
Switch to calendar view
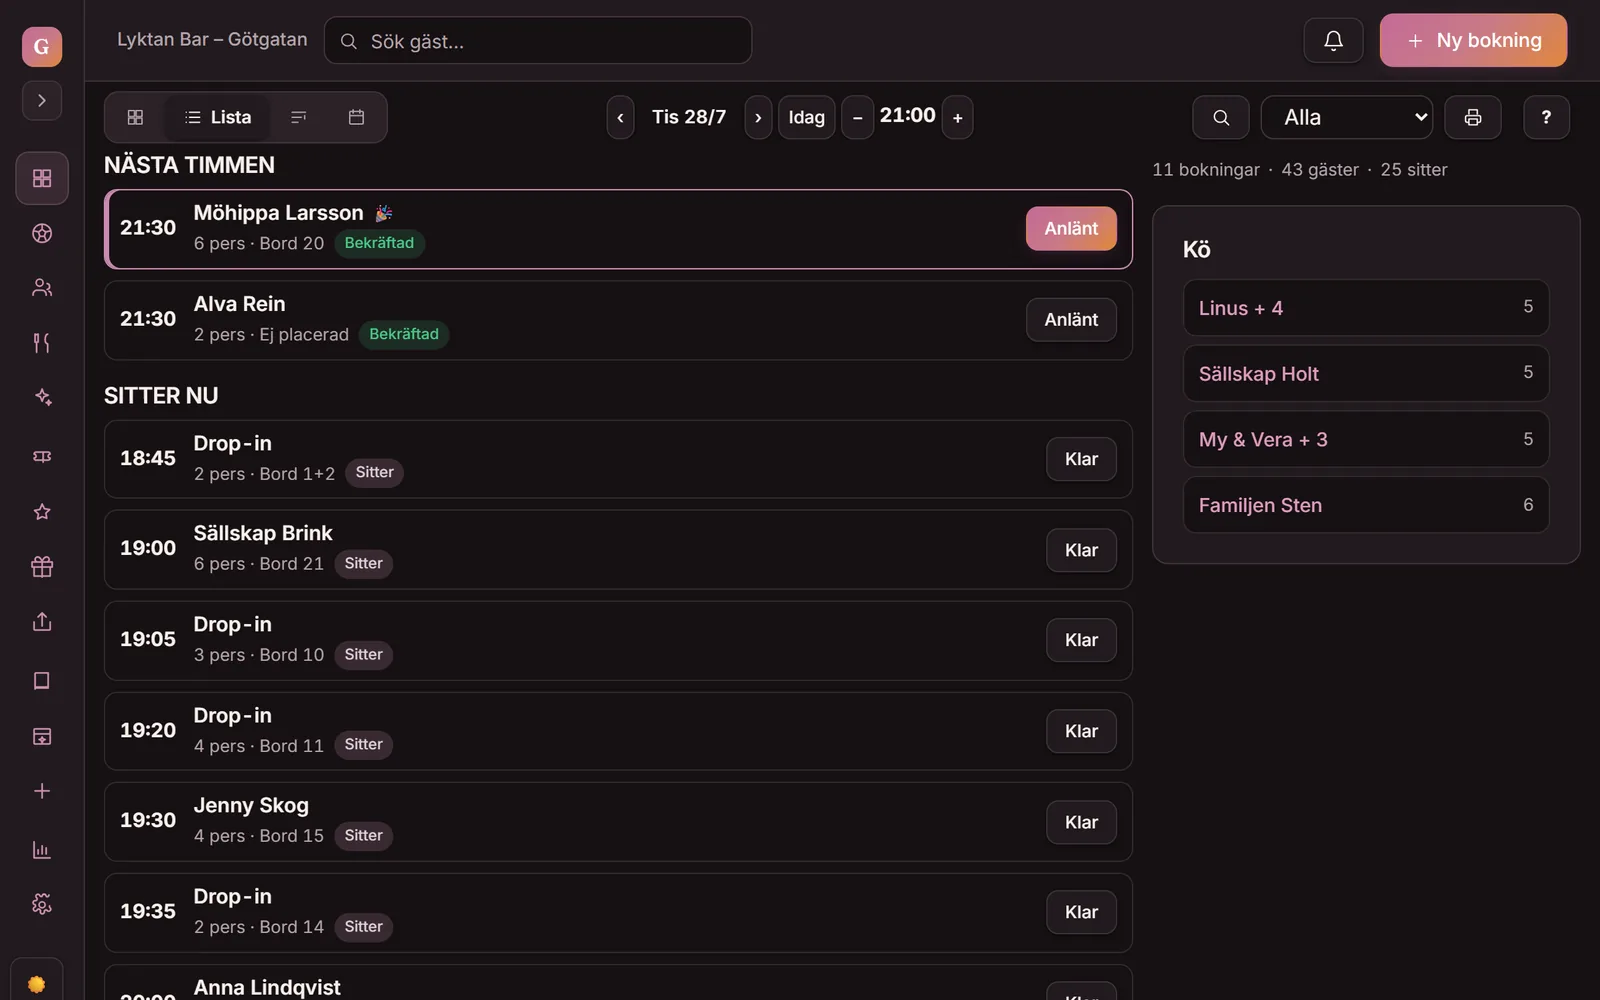[356, 117]
